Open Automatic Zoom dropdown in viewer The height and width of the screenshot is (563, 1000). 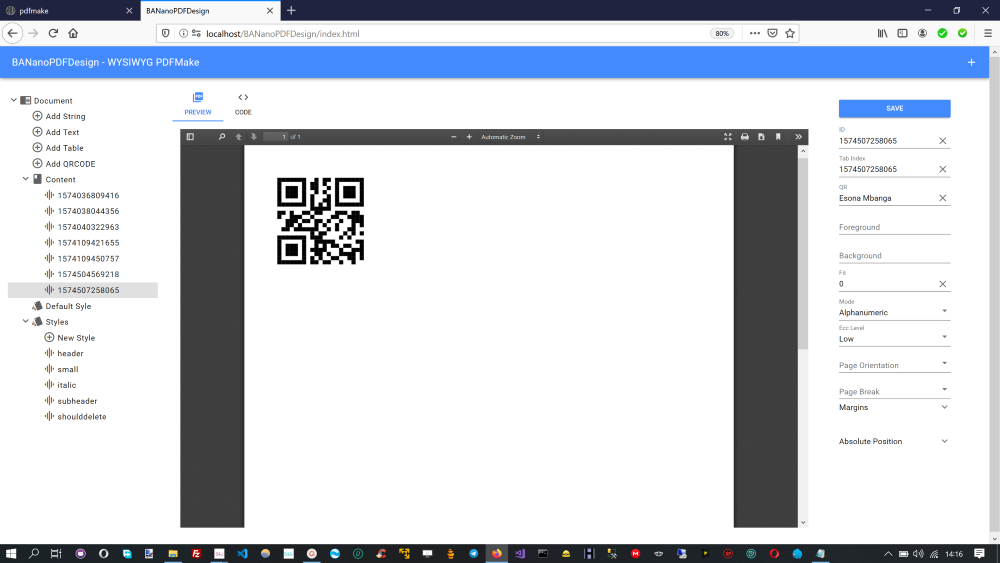510,136
